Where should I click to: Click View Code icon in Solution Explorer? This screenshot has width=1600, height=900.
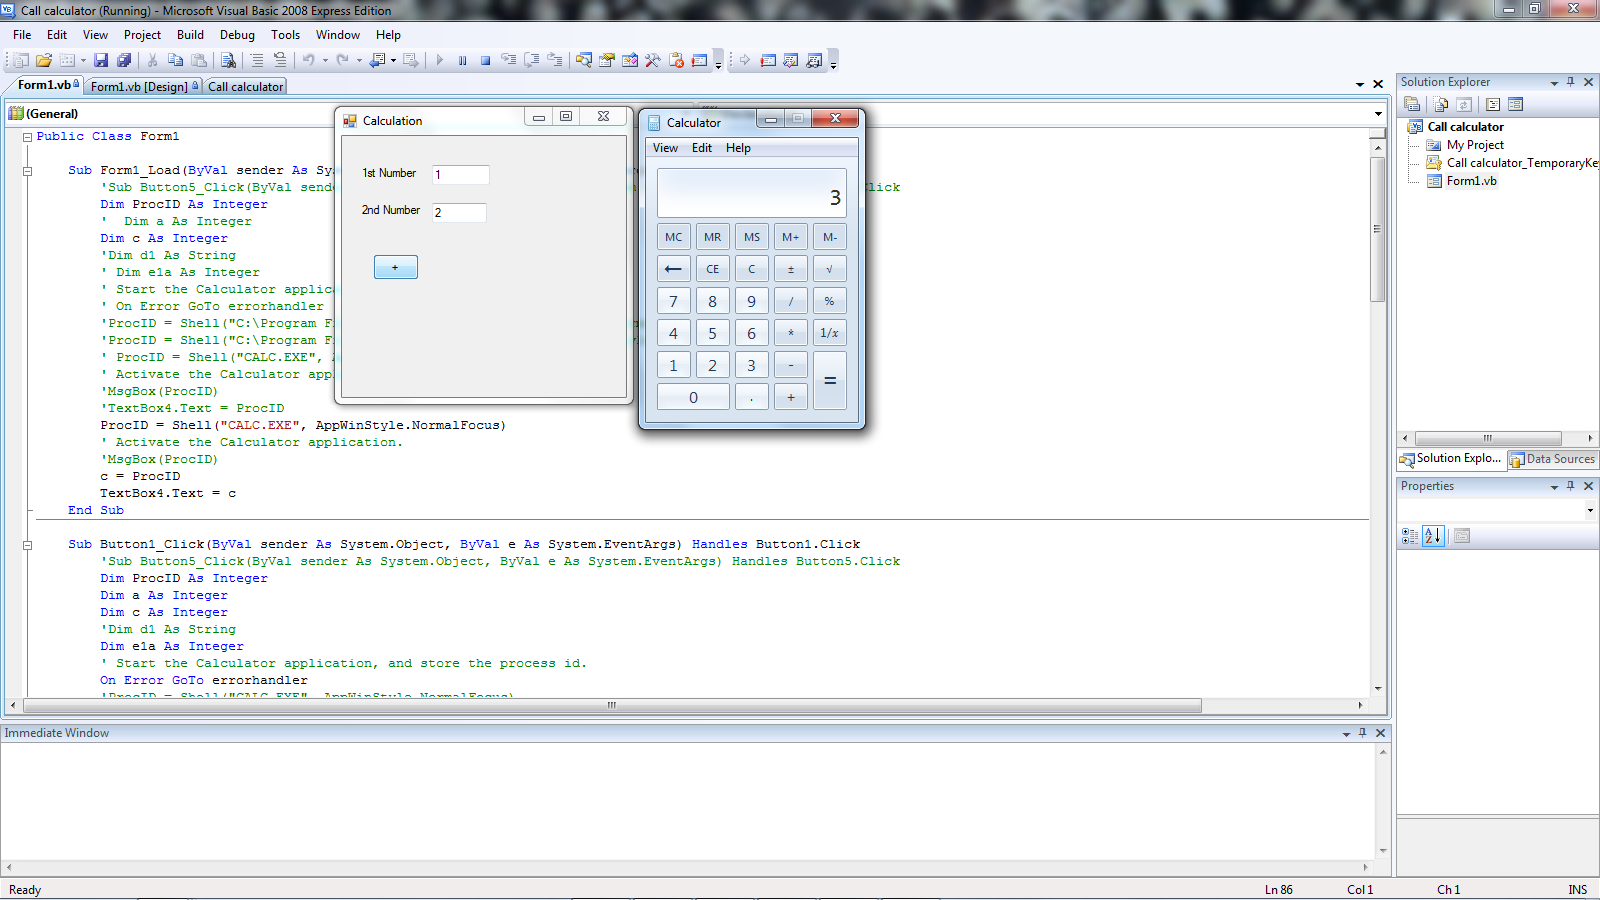pos(1493,104)
